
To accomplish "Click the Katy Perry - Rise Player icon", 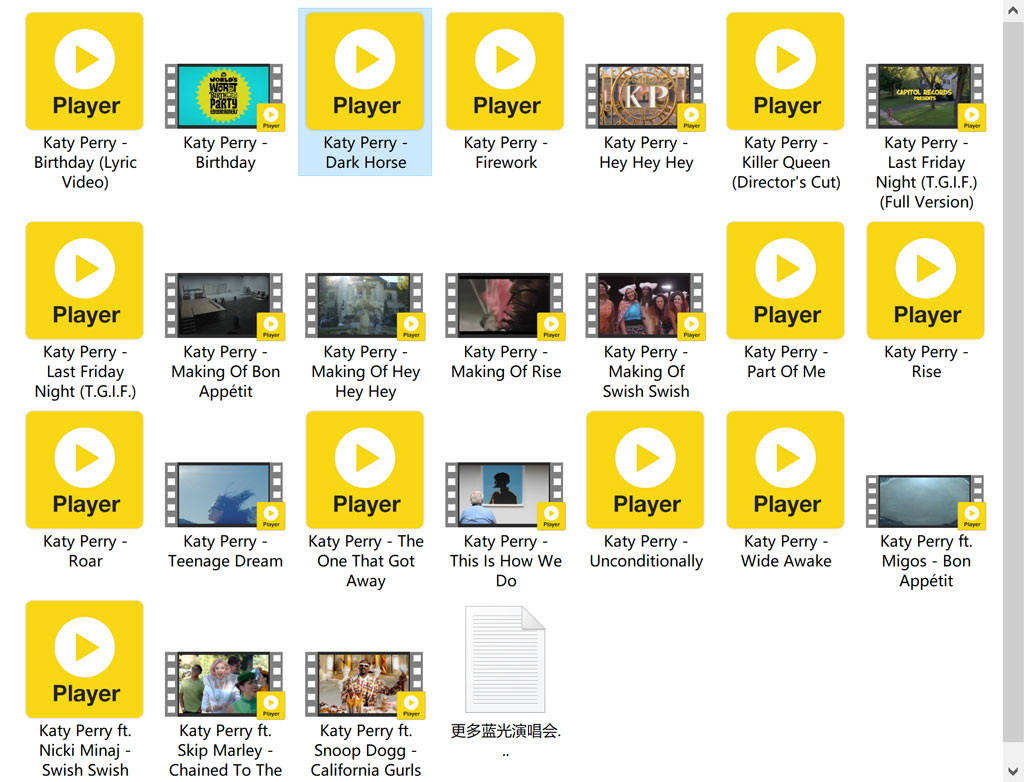I will 925,281.
